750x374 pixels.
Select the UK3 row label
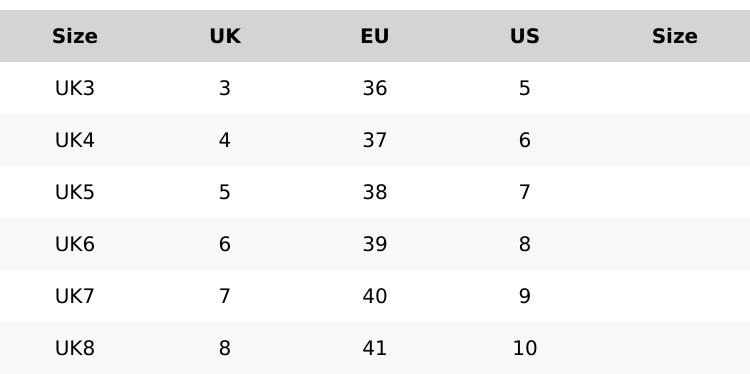pyautogui.click(x=75, y=88)
